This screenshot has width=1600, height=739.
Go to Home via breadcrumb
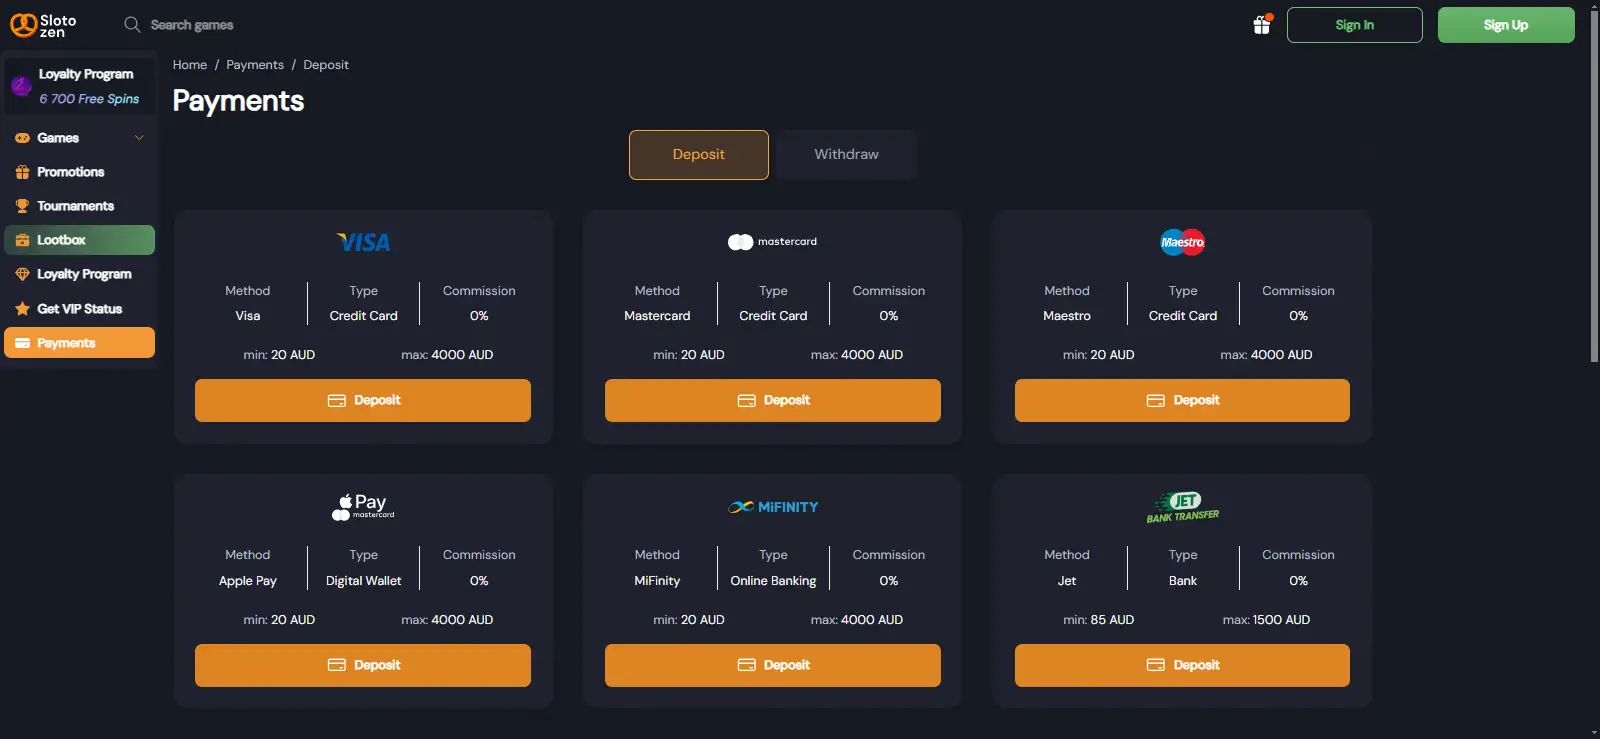pyautogui.click(x=190, y=65)
